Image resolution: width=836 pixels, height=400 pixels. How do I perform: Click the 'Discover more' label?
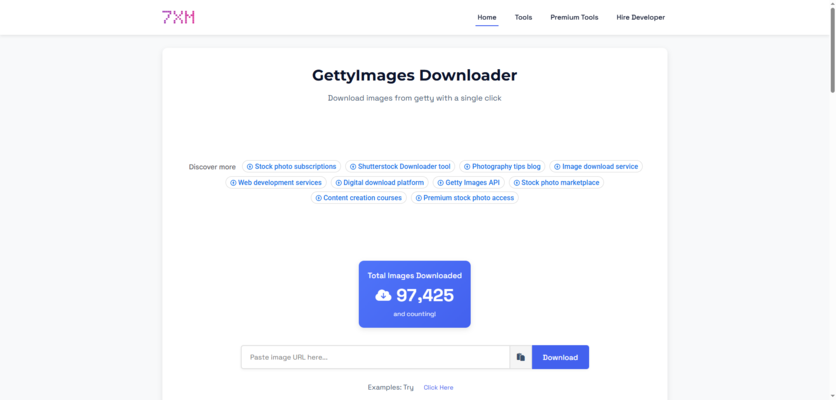click(212, 167)
